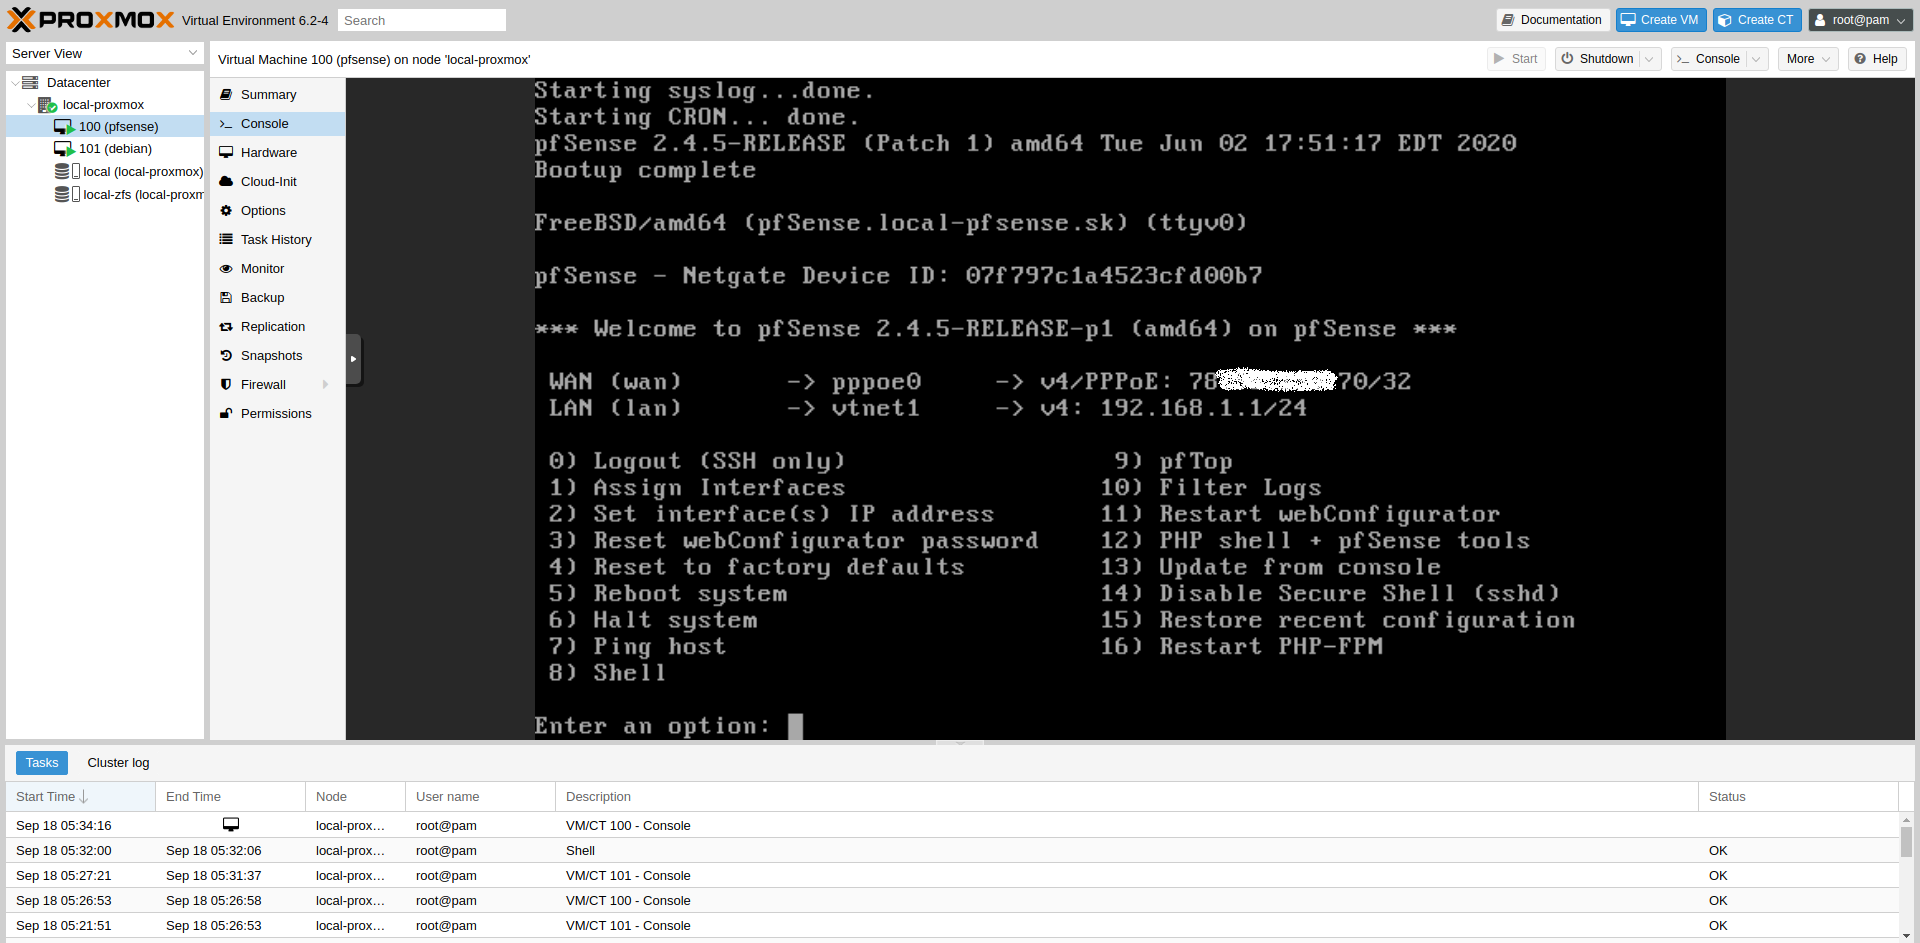Click the Datacenter server icon

30,83
